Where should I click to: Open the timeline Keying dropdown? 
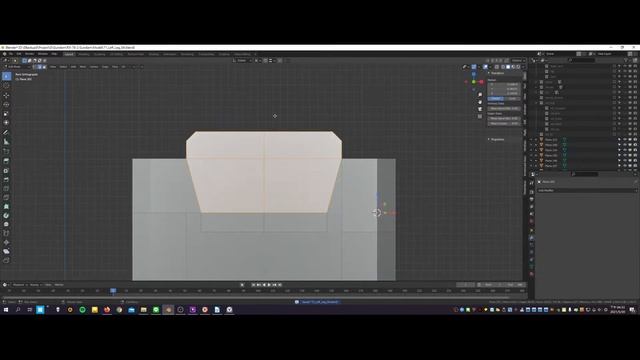(35, 285)
